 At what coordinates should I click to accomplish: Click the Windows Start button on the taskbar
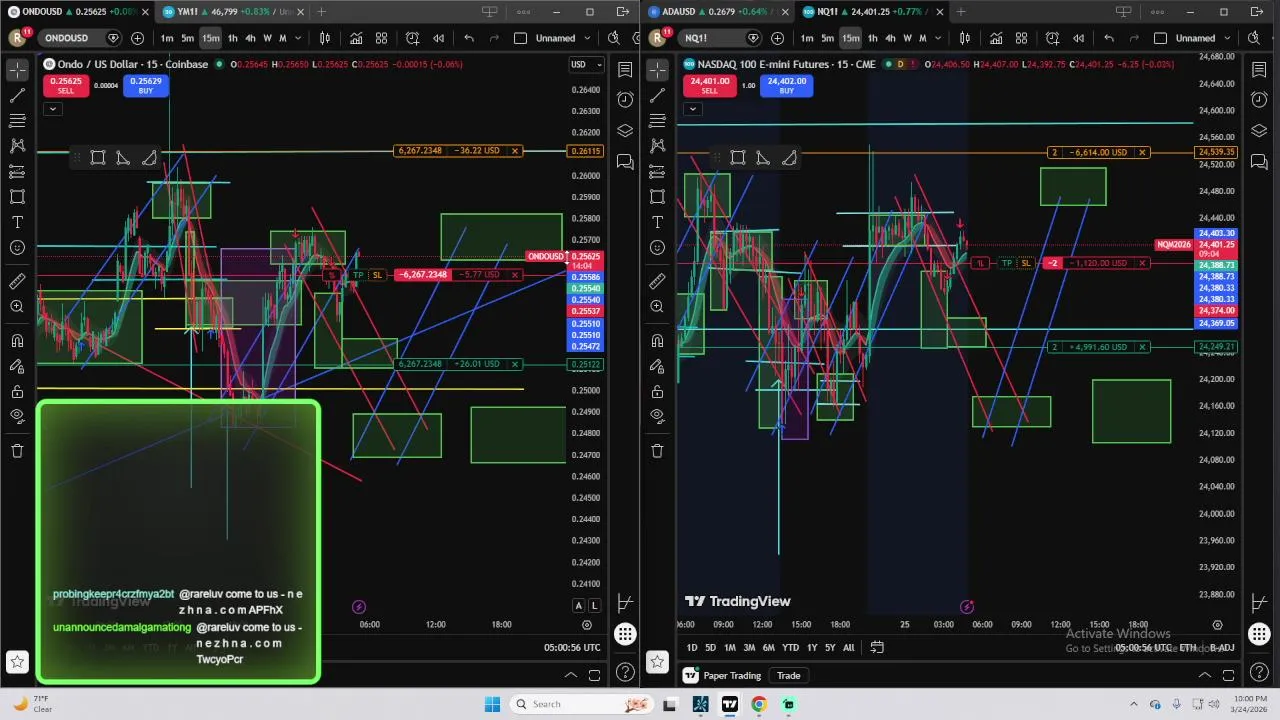pyautogui.click(x=492, y=704)
